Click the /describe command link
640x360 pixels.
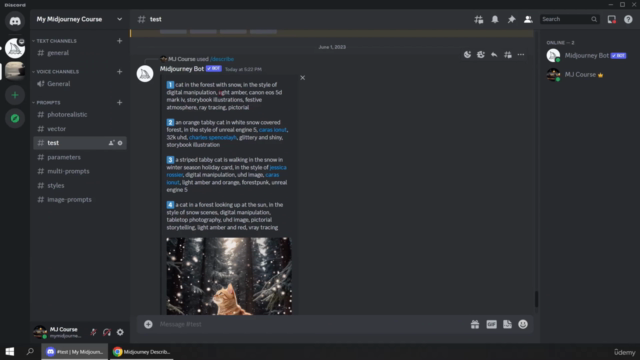tap(222, 59)
